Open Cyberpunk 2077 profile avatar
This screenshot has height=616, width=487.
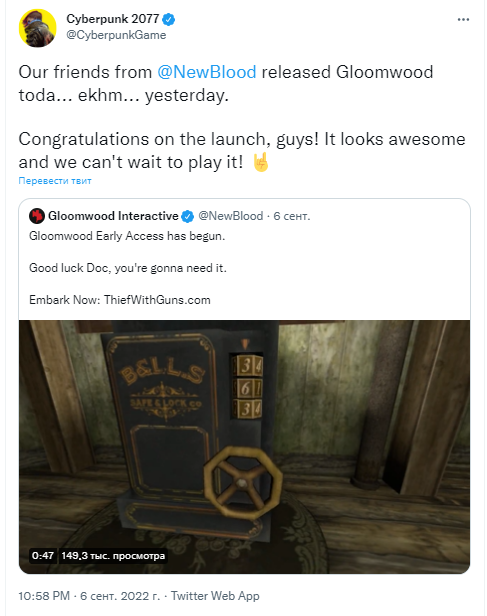(37, 29)
